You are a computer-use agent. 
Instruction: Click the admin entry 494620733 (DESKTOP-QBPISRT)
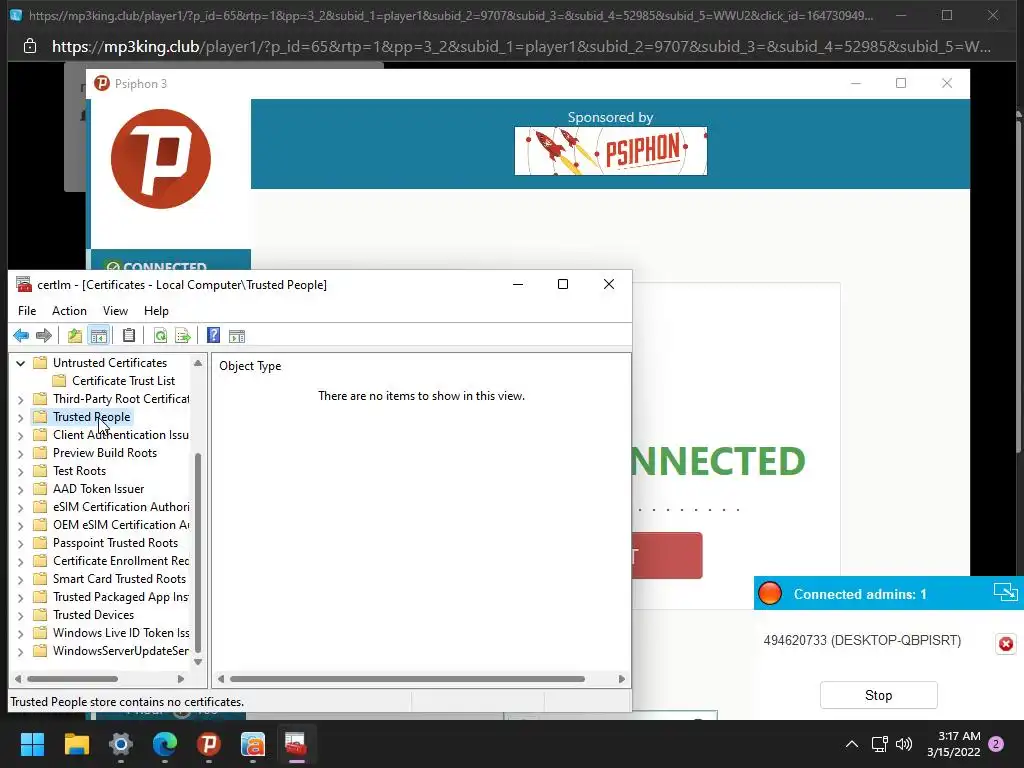tap(862, 641)
